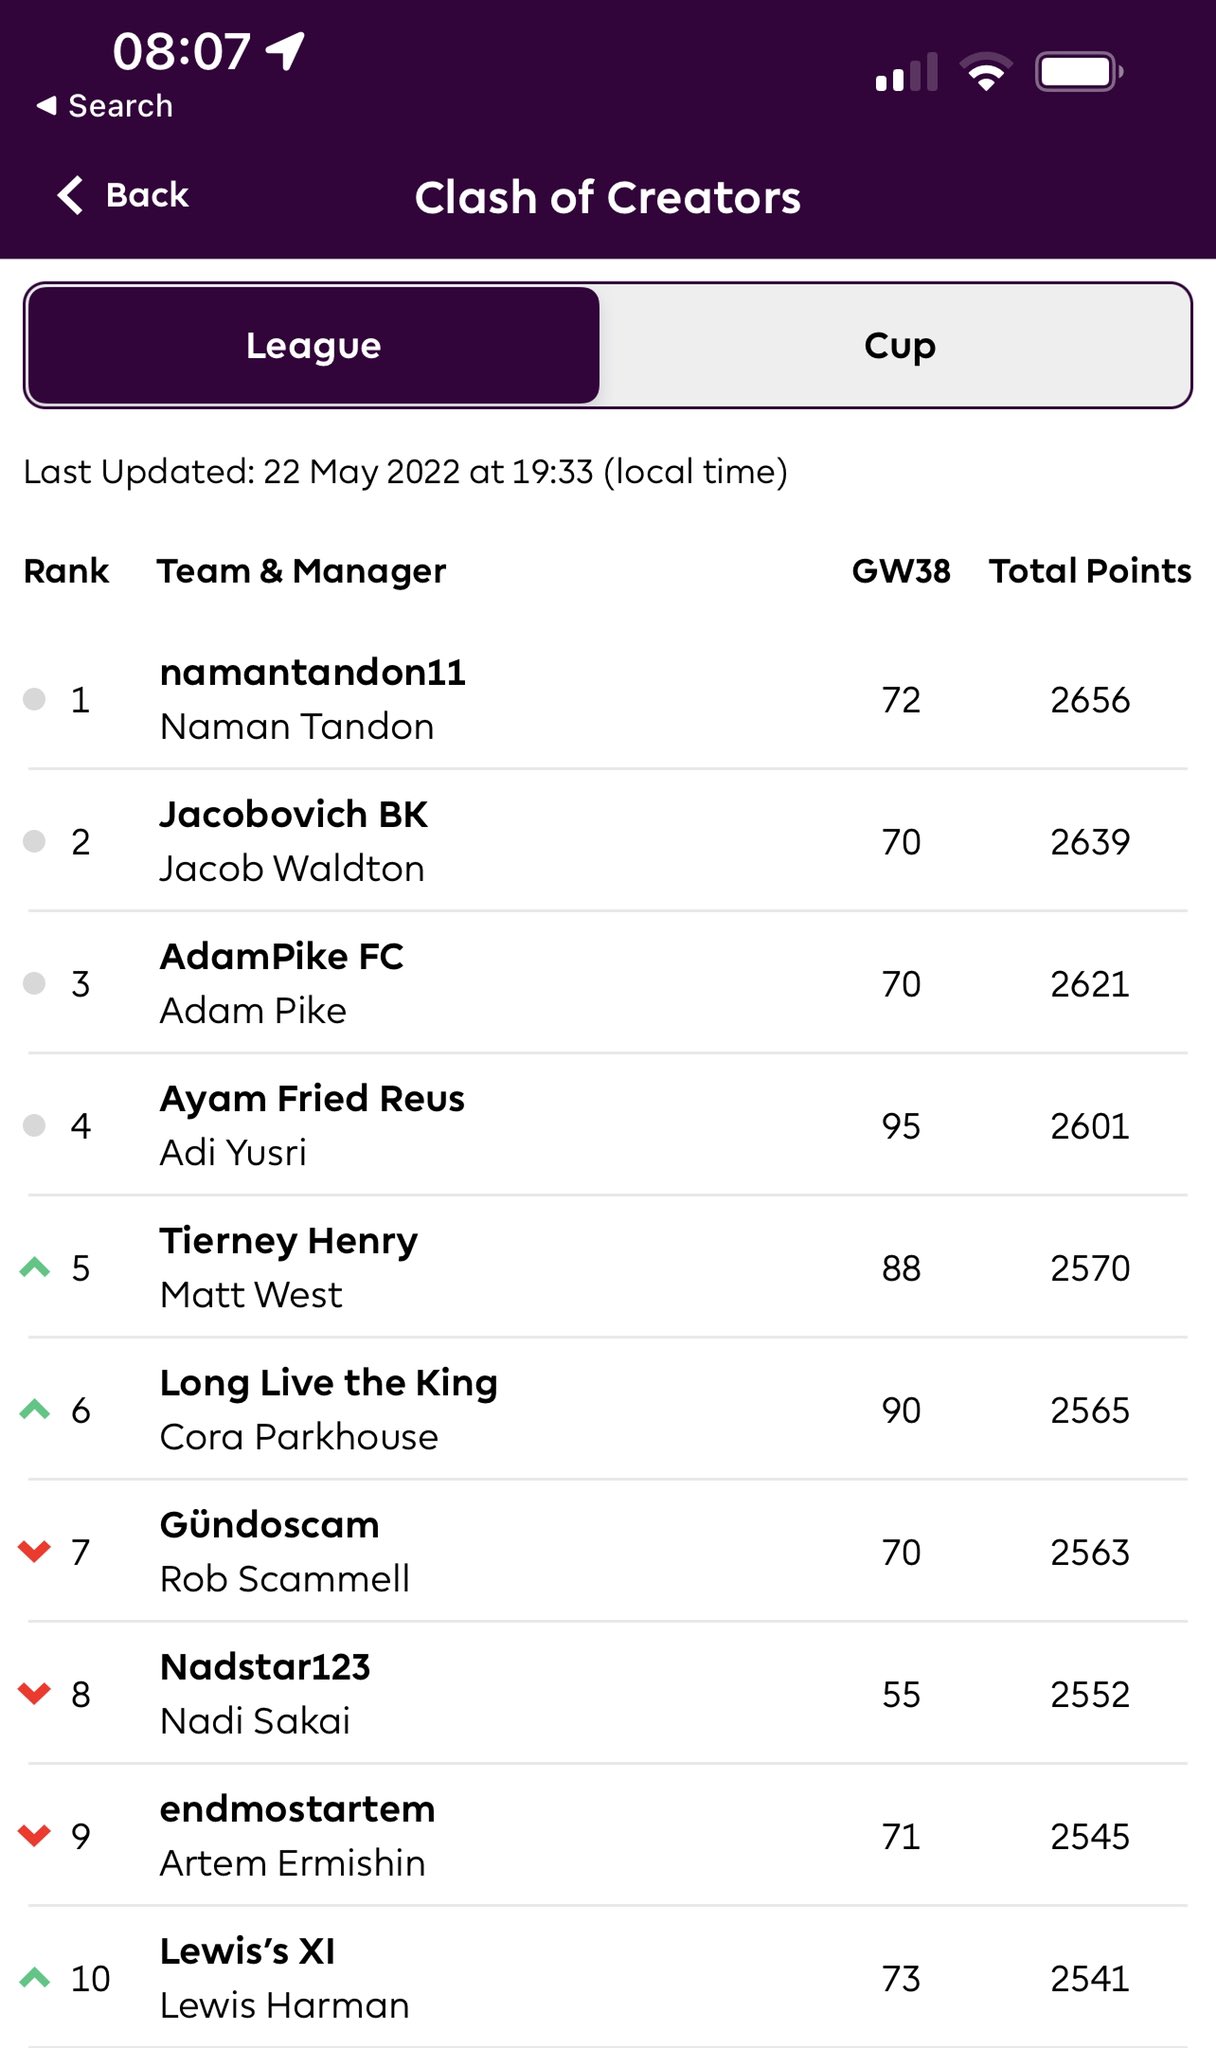This screenshot has height=2048, width=1216.
Task: Tap the Wi-Fi icon in status bar
Action: pos(986,72)
